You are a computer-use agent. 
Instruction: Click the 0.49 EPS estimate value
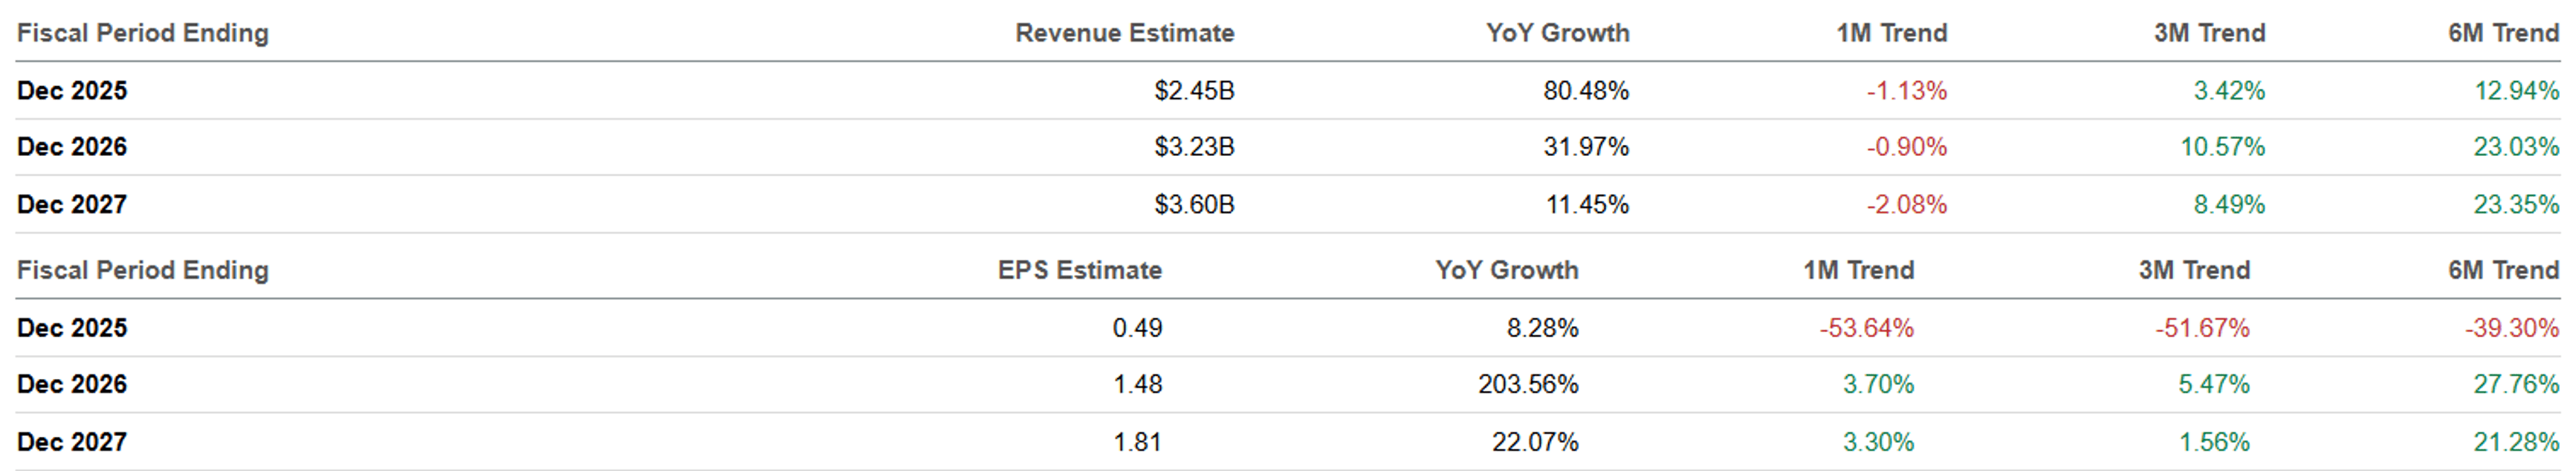[1137, 328]
